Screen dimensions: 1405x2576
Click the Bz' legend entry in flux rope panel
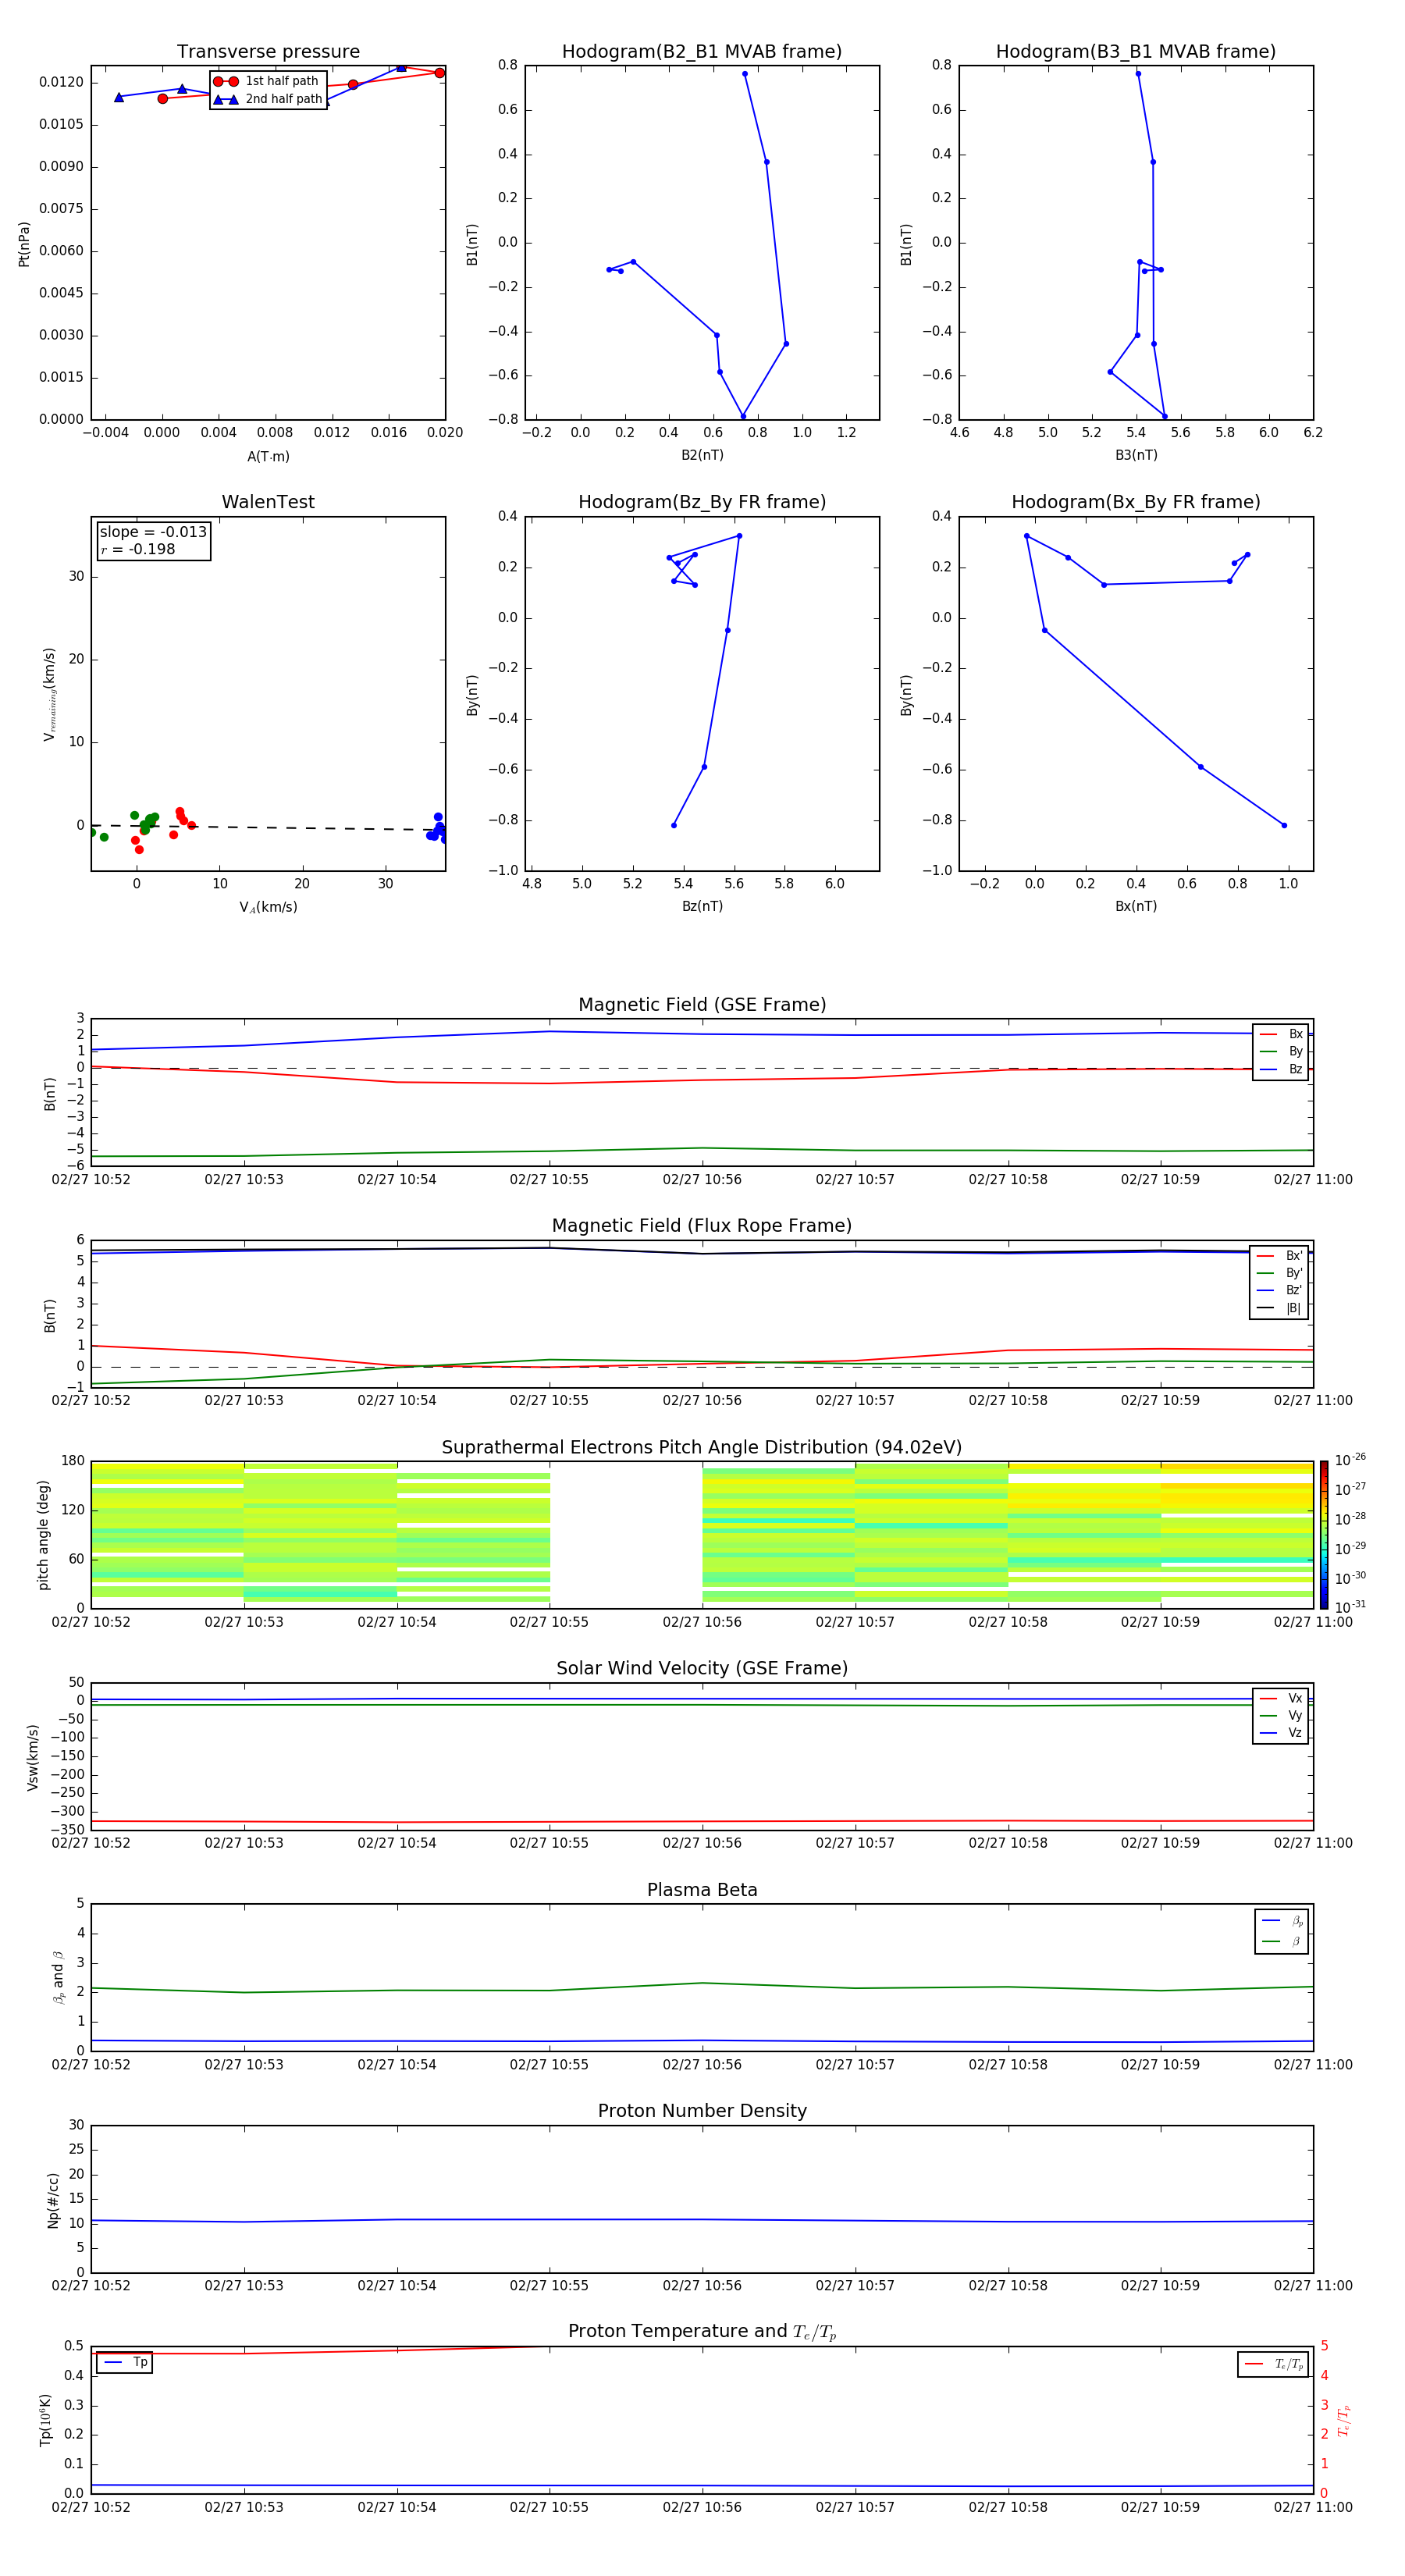pyautogui.click(x=1279, y=1291)
